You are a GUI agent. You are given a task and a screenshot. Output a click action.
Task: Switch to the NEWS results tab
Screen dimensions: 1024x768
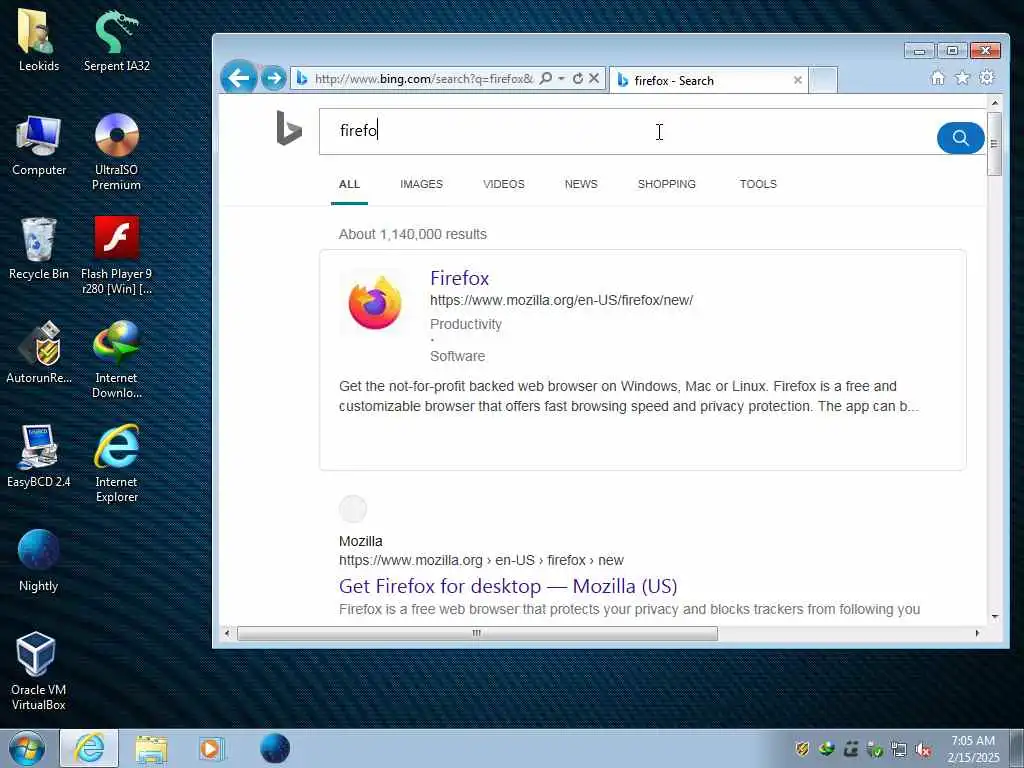click(x=581, y=184)
